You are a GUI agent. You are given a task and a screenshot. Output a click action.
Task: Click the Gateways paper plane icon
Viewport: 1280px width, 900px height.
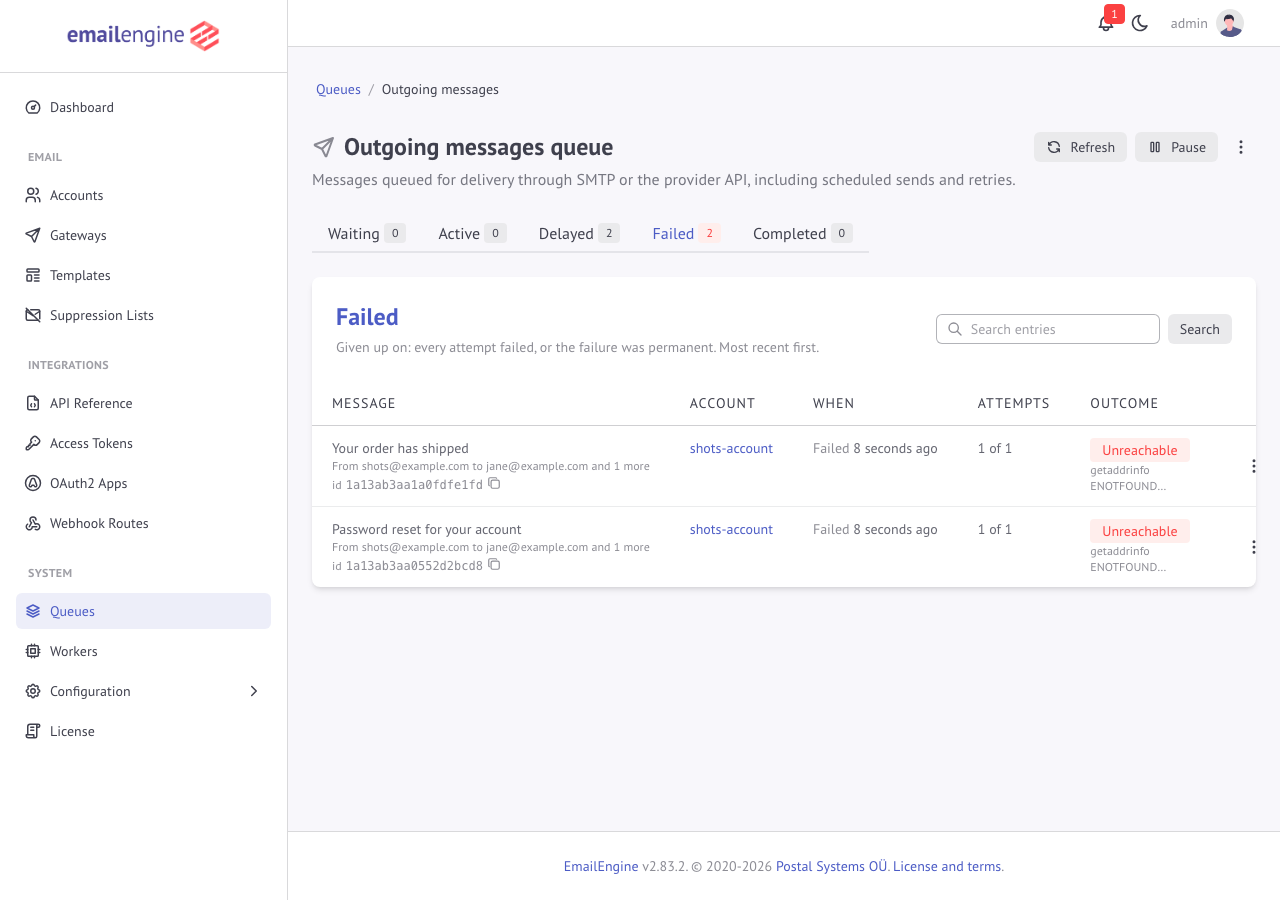pos(33,235)
